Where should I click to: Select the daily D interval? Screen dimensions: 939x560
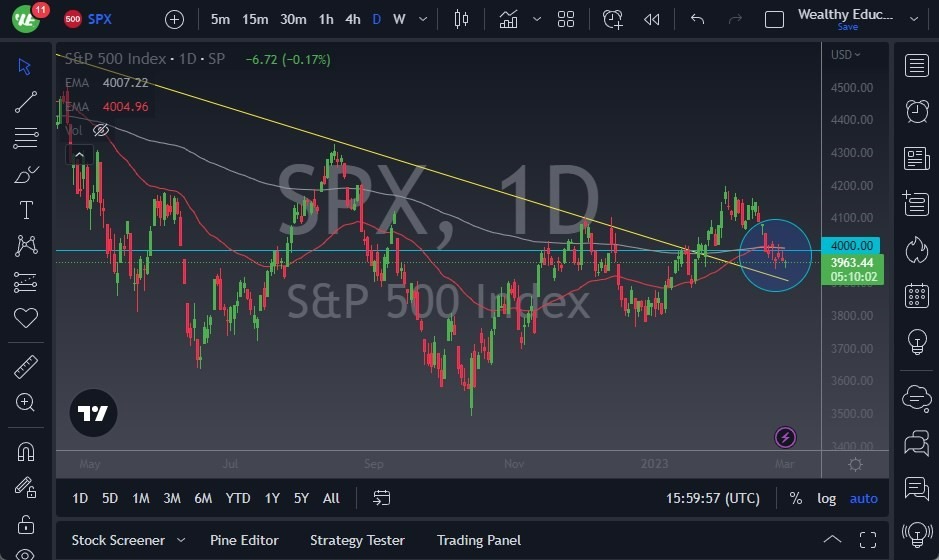[377, 19]
